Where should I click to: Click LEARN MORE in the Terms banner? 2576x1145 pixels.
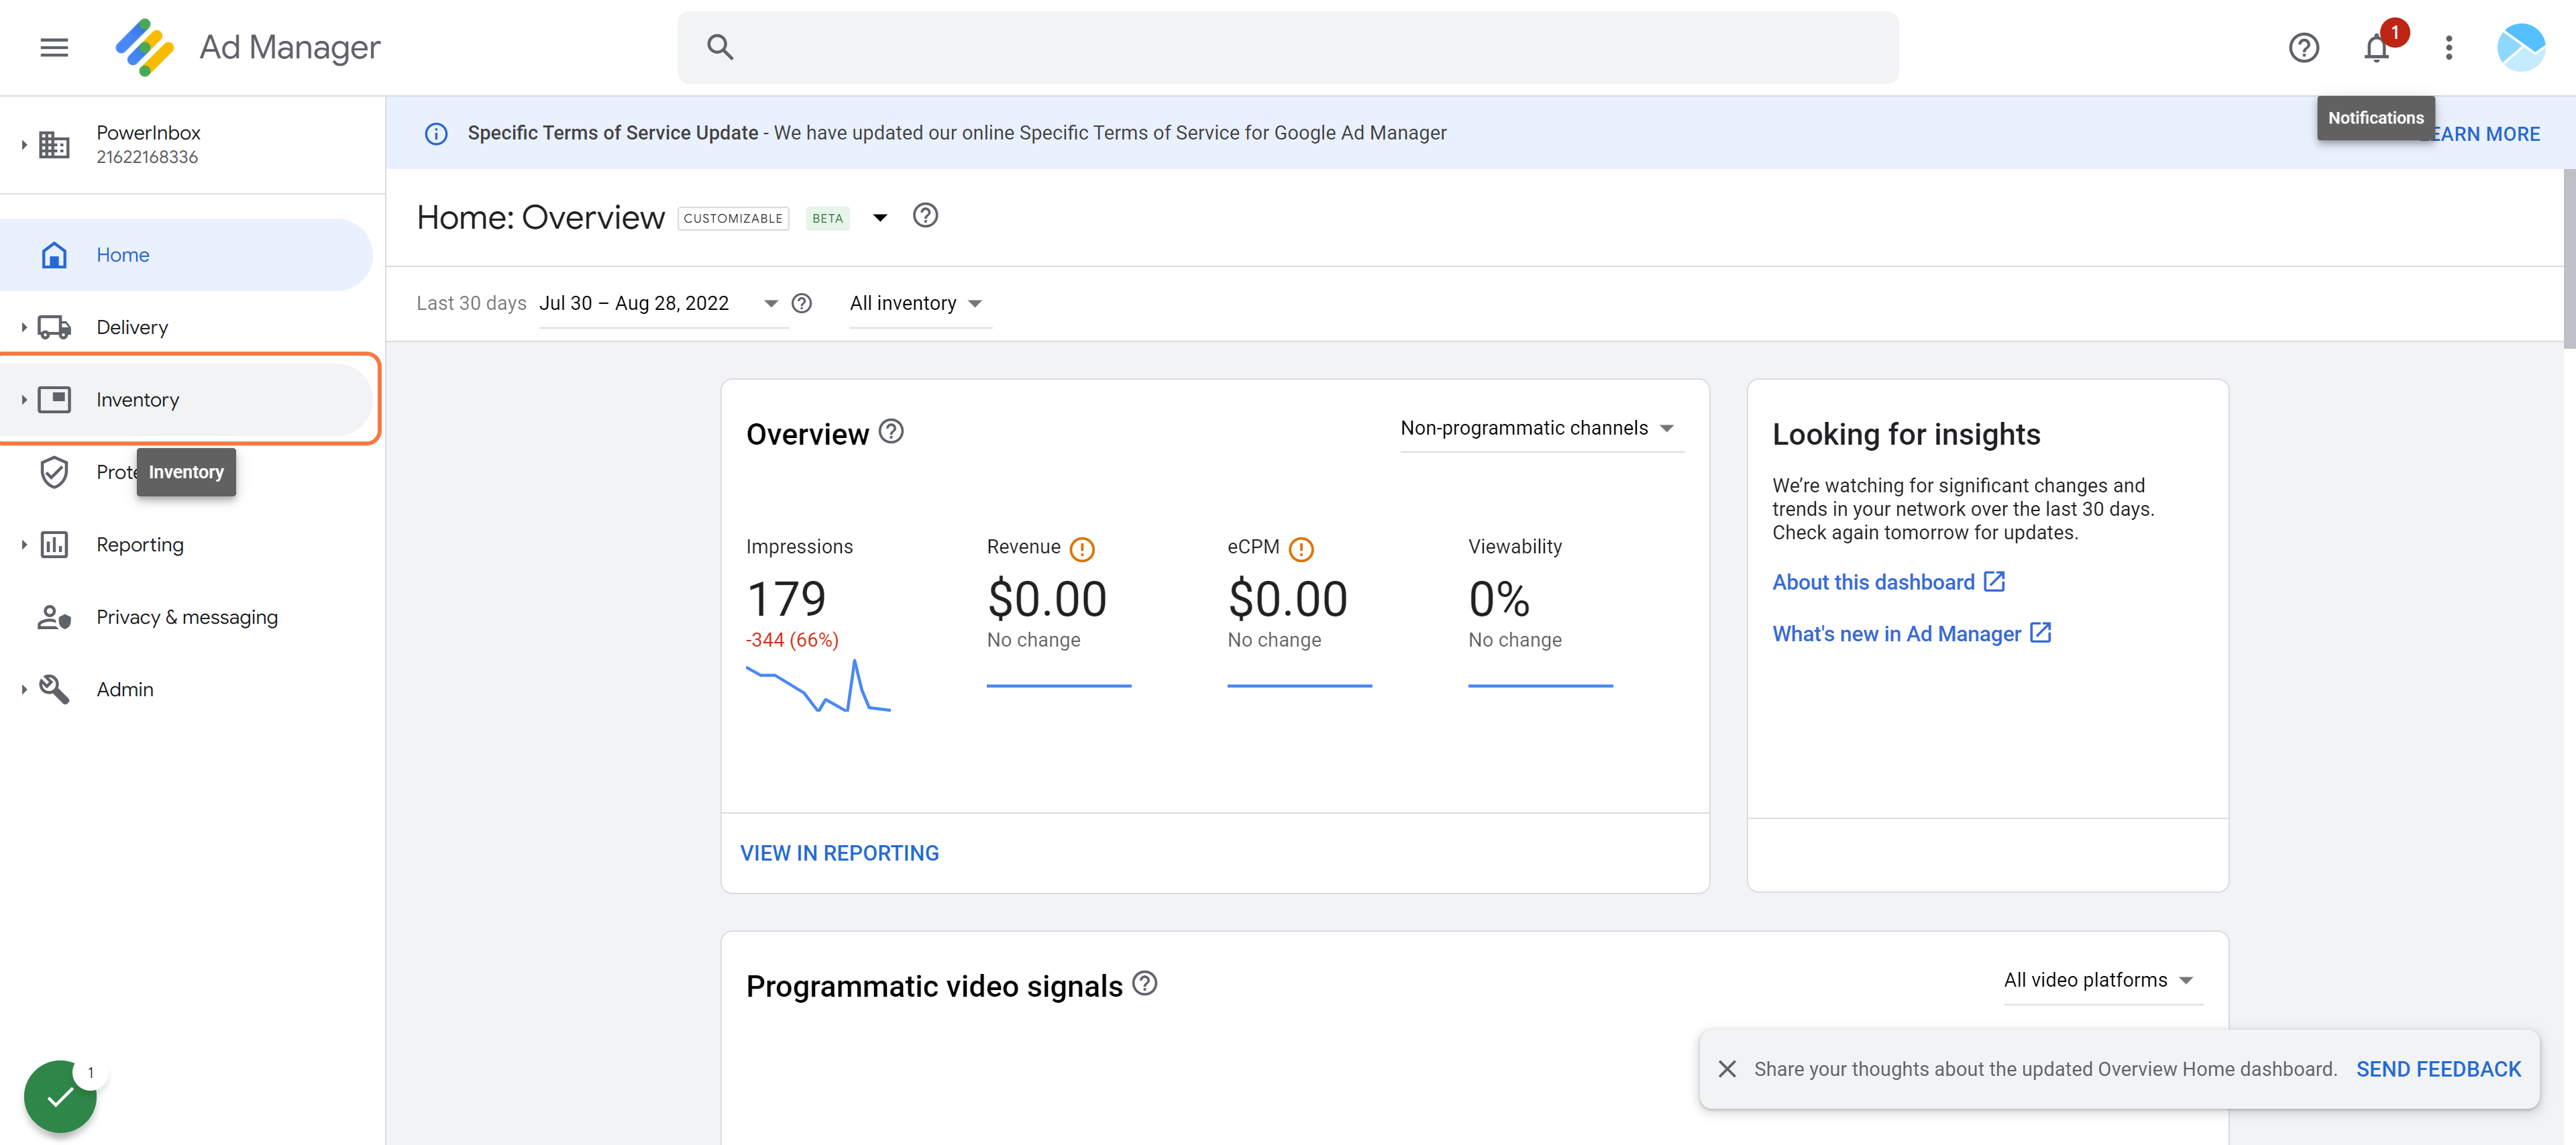pos(2484,134)
